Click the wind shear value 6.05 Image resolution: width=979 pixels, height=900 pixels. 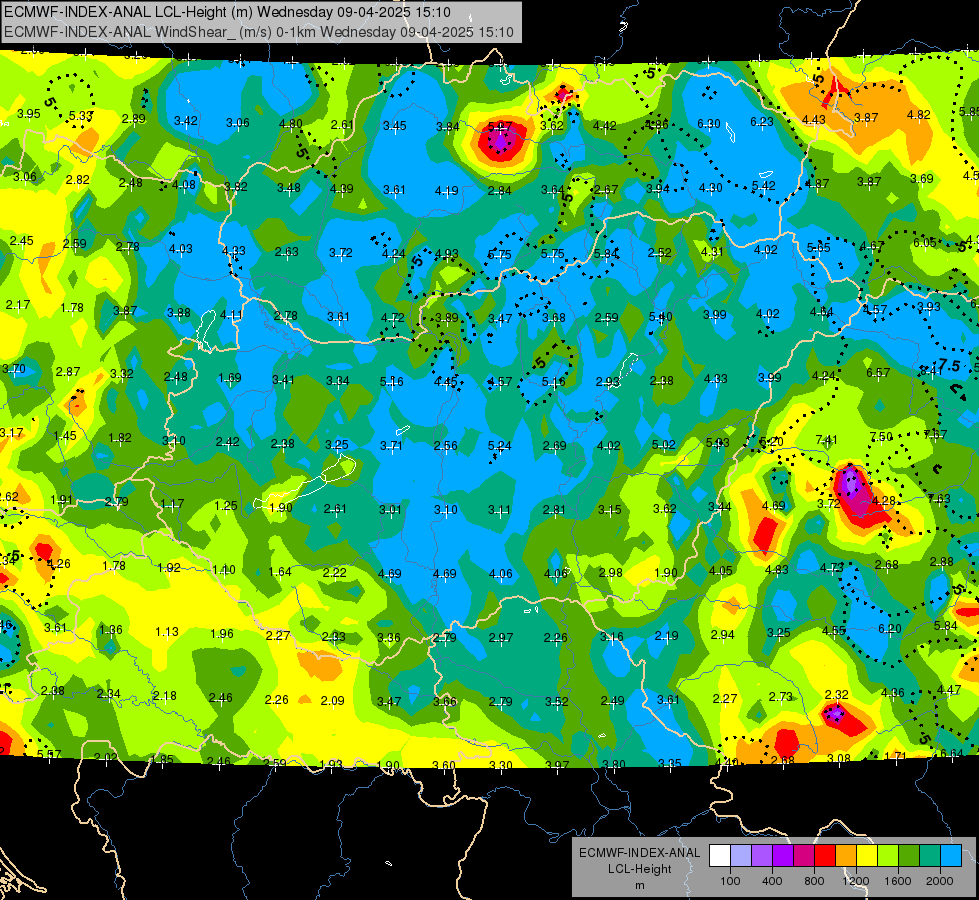pyautogui.click(x=925, y=242)
